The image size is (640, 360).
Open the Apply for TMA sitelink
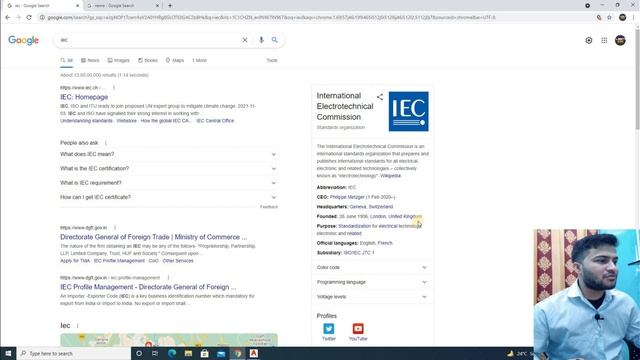click(x=75, y=261)
